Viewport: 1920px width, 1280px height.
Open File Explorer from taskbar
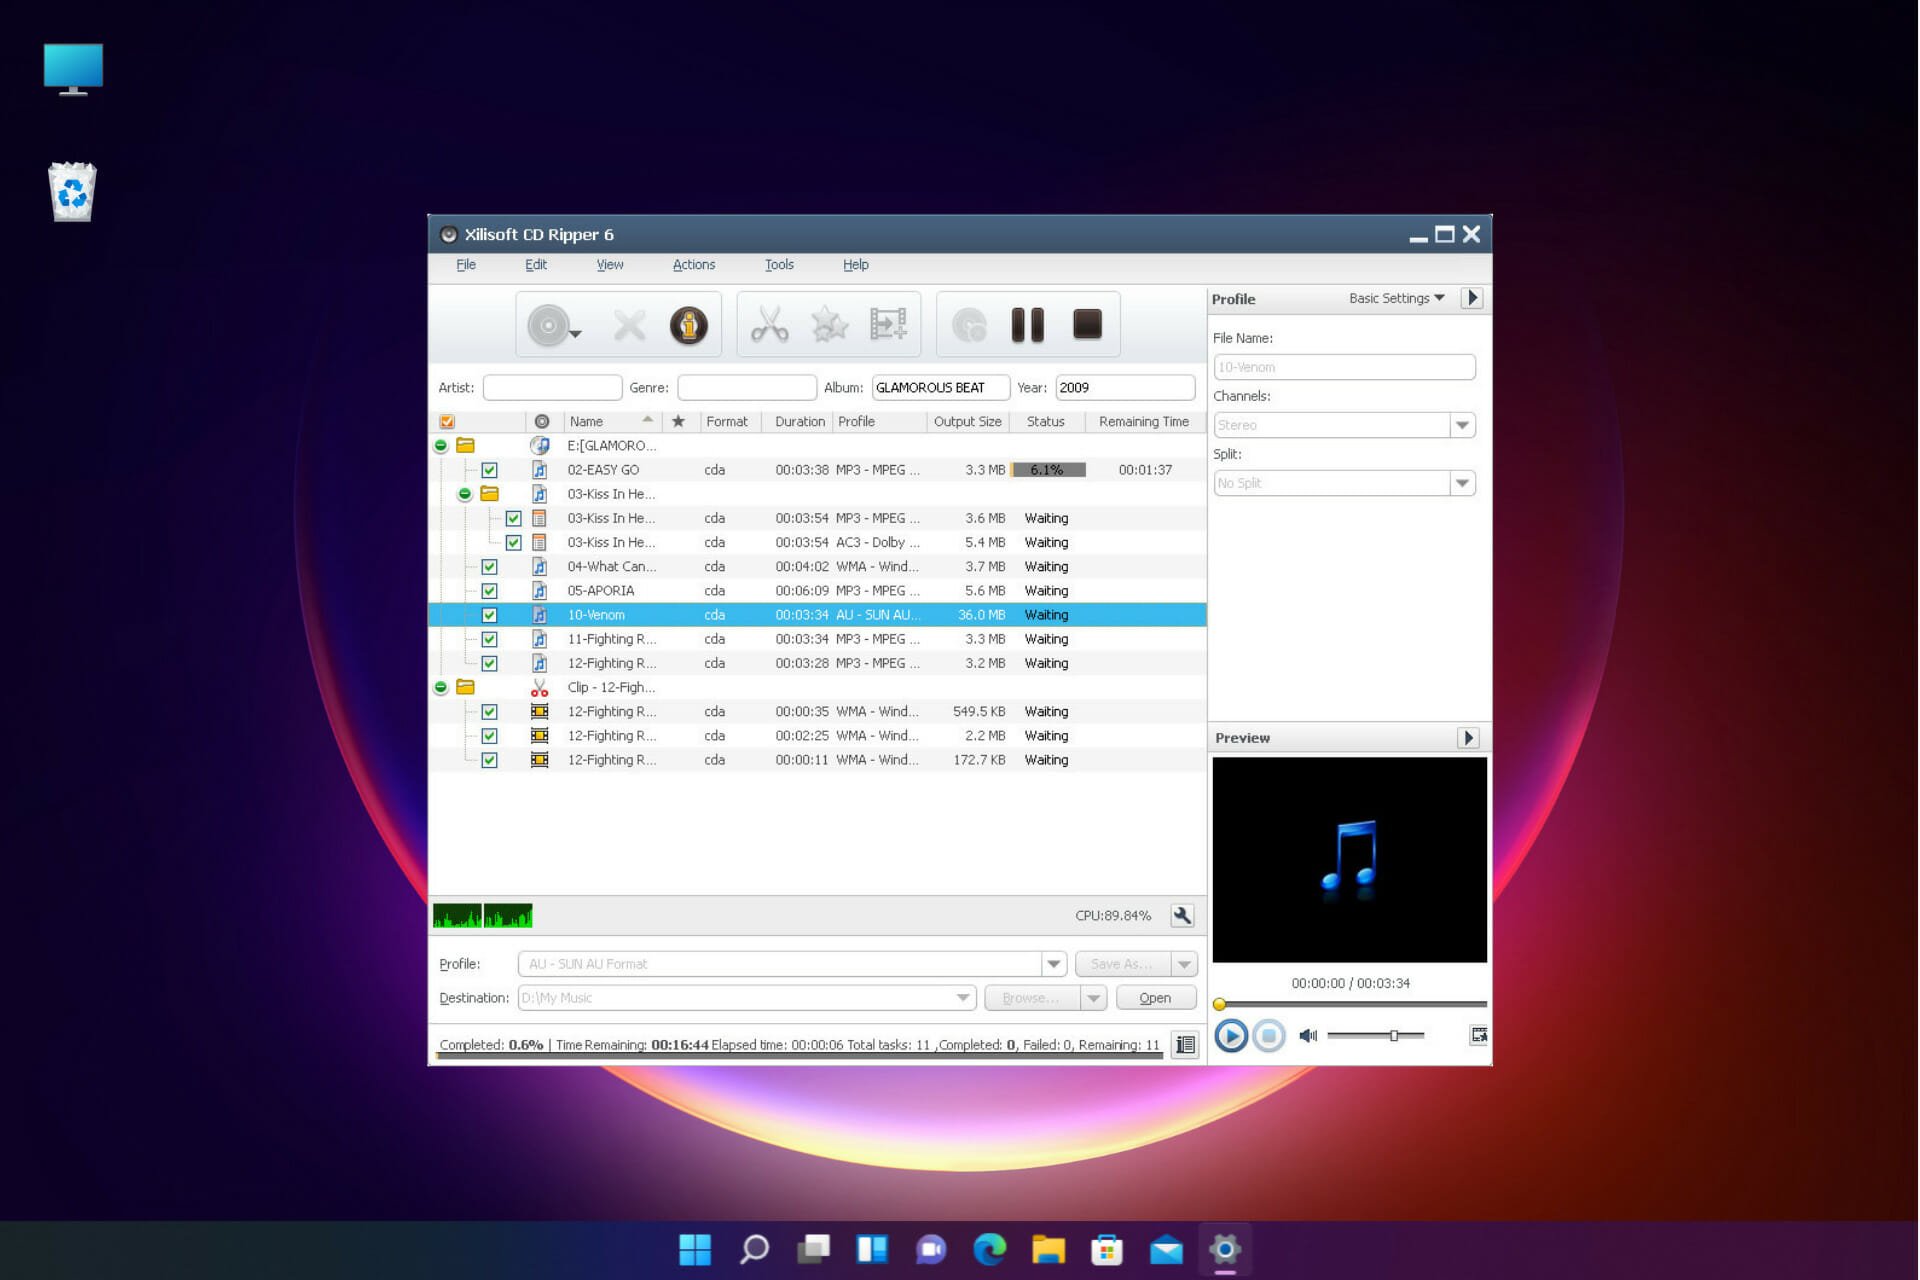pos(1048,1249)
